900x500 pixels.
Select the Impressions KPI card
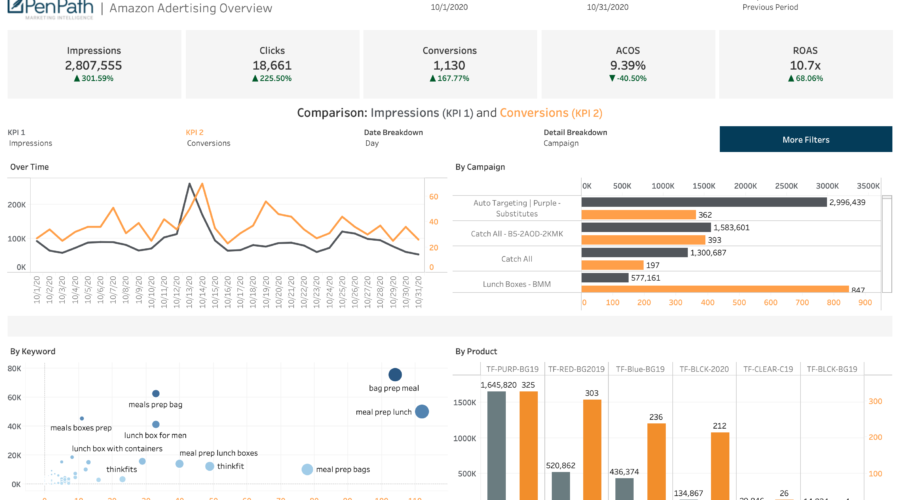click(94, 64)
